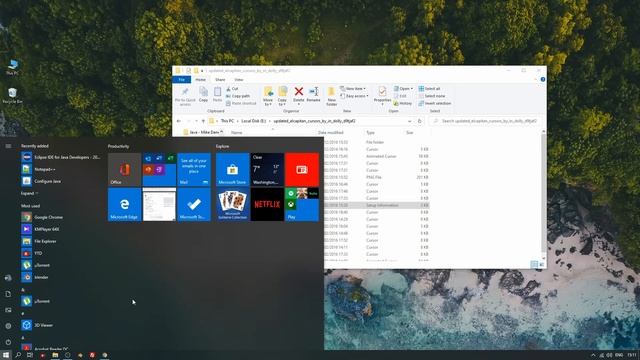Click Invert selection in ribbon

coord(435,103)
